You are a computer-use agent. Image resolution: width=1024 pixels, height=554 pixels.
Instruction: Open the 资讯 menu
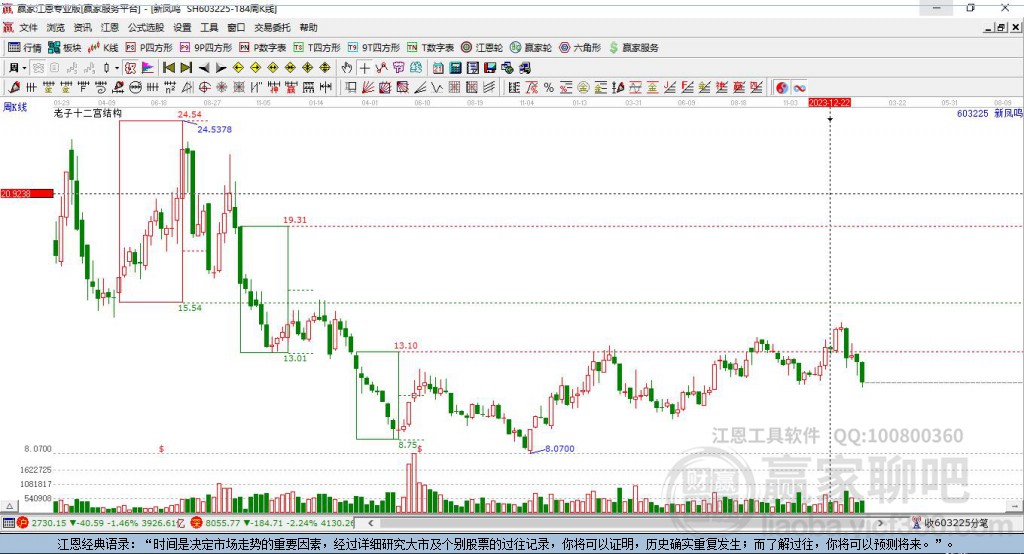click(x=82, y=27)
